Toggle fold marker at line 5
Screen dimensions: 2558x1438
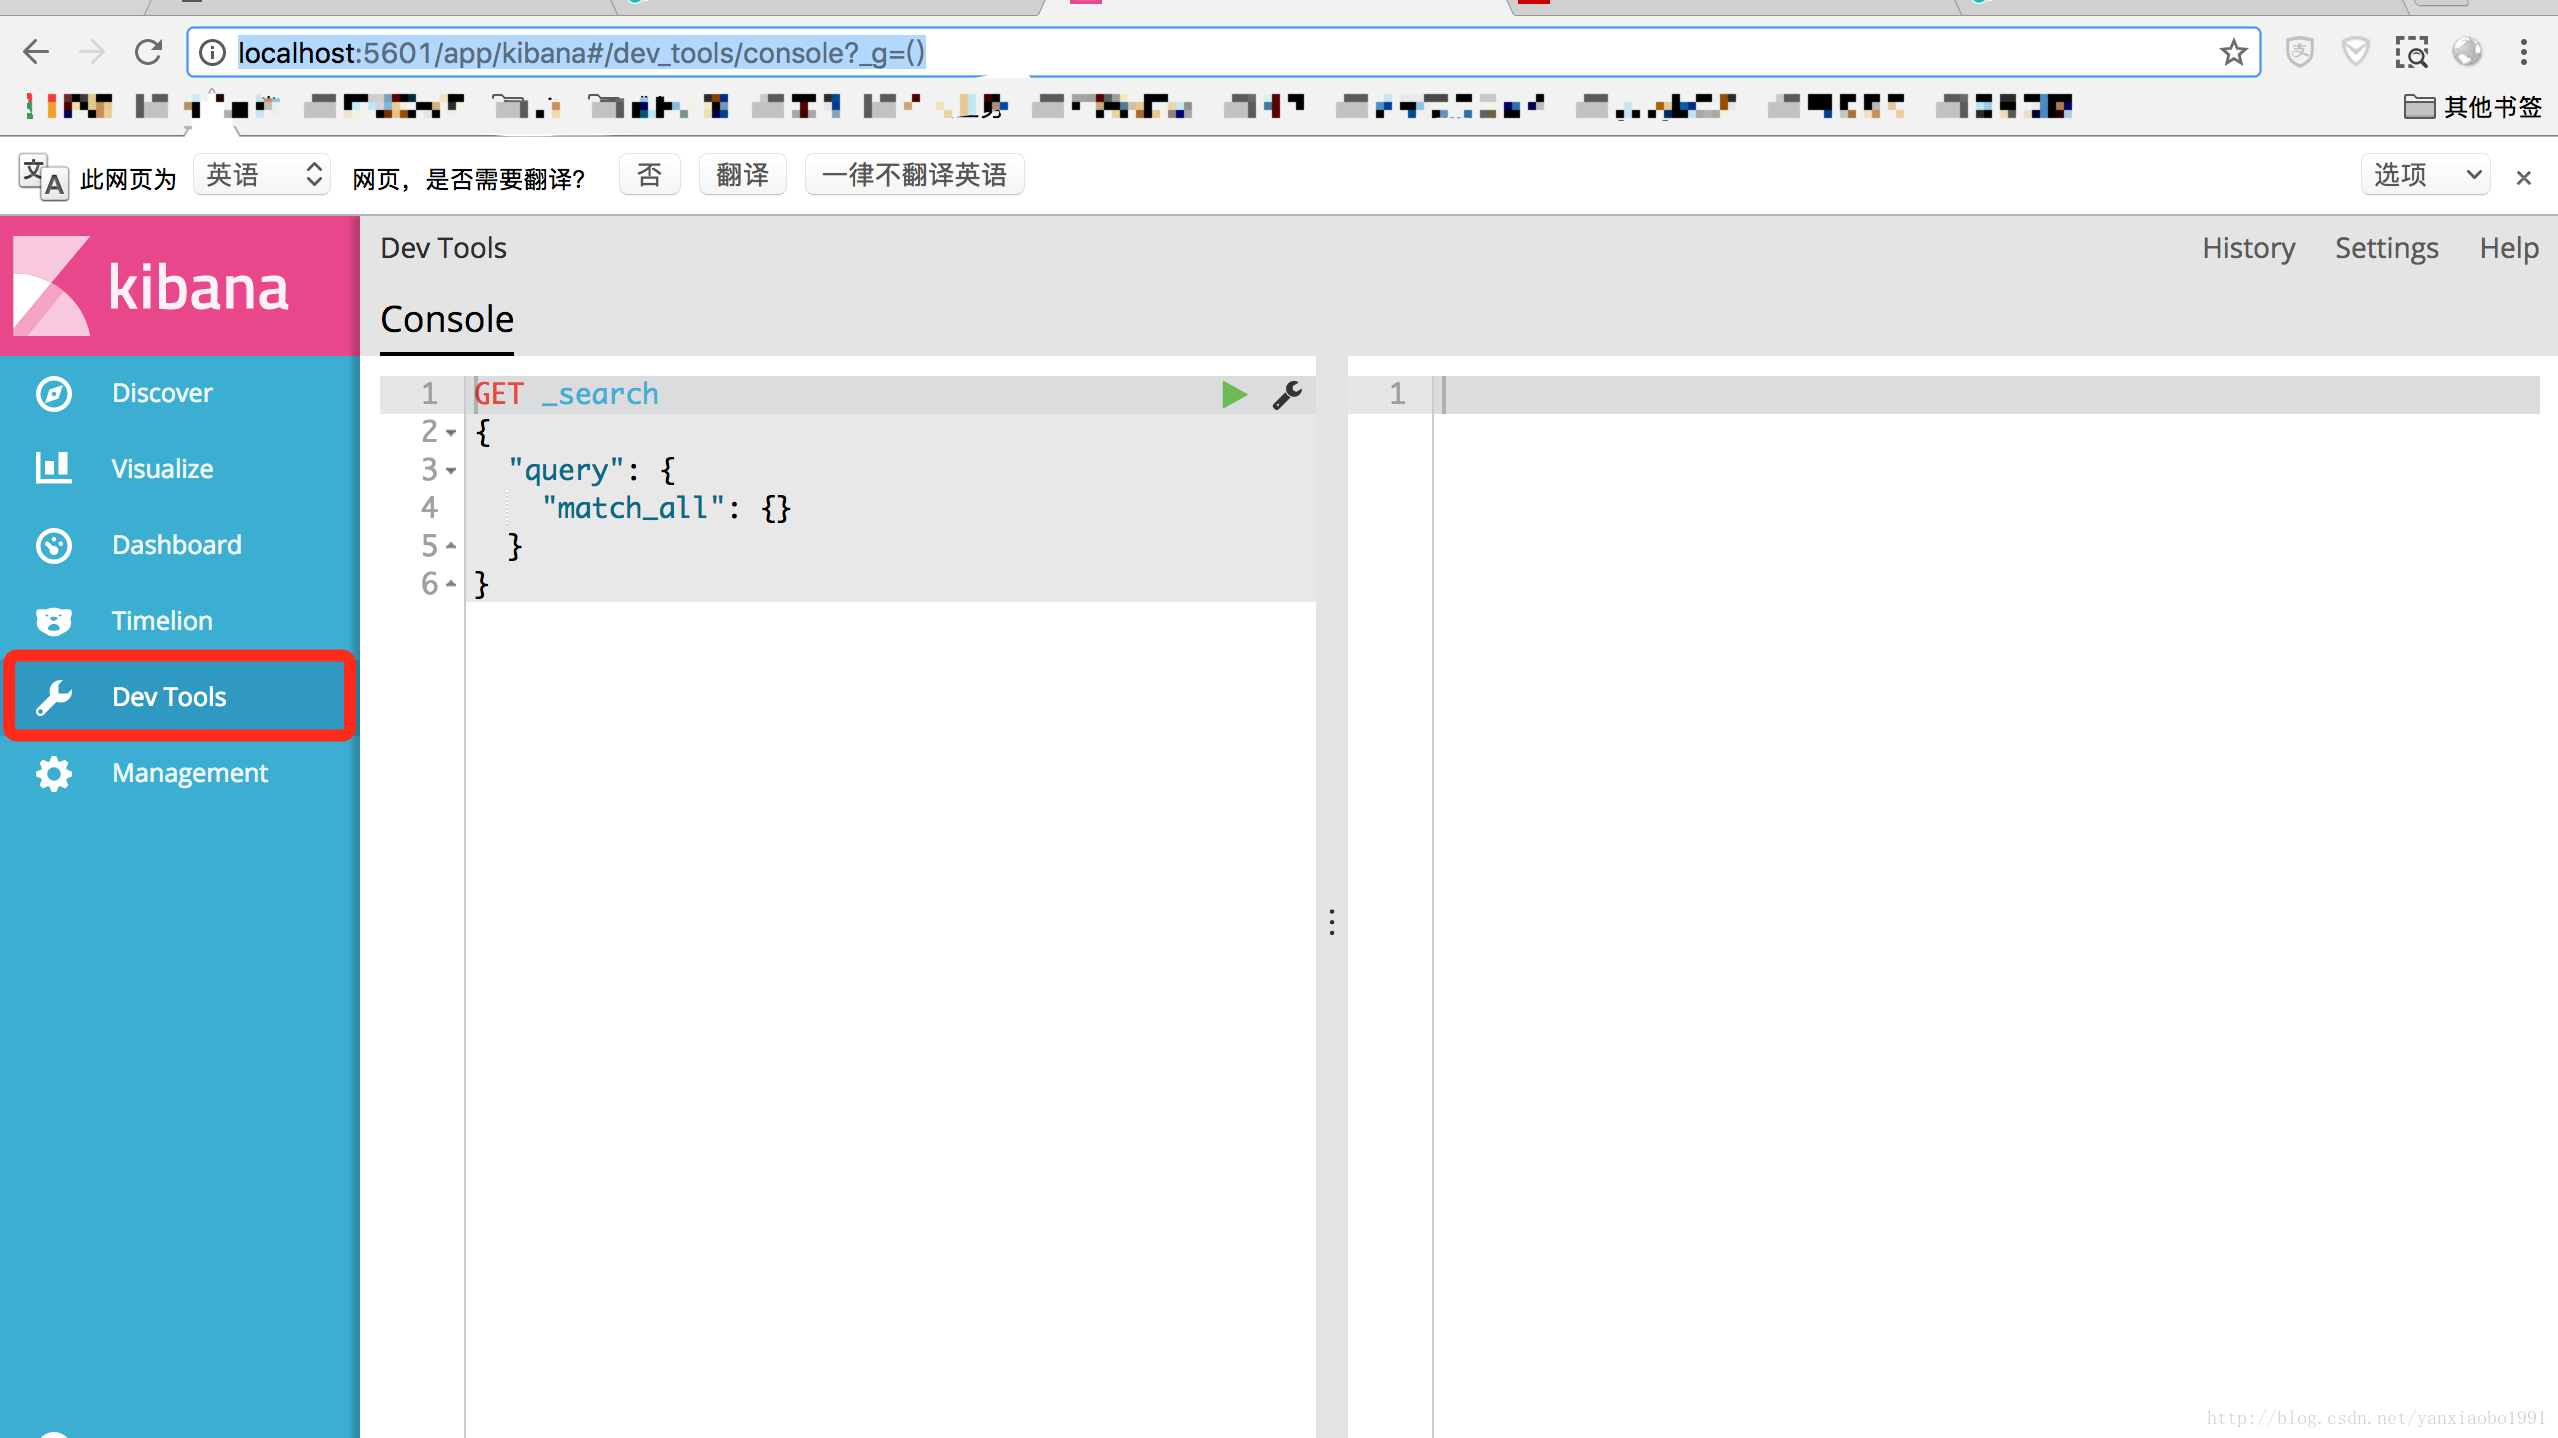452,546
